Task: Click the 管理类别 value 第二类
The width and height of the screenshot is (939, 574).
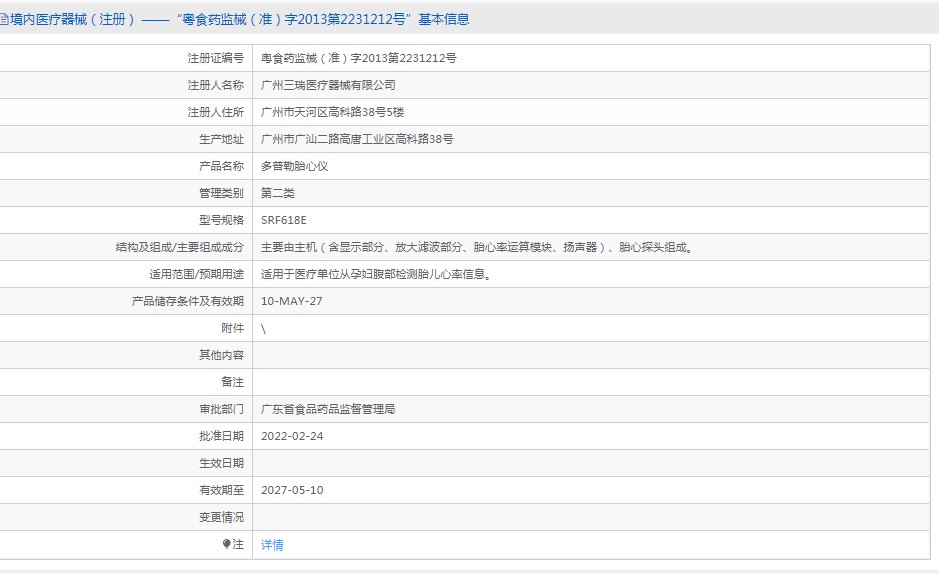Action: pyautogui.click(x=278, y=193)
